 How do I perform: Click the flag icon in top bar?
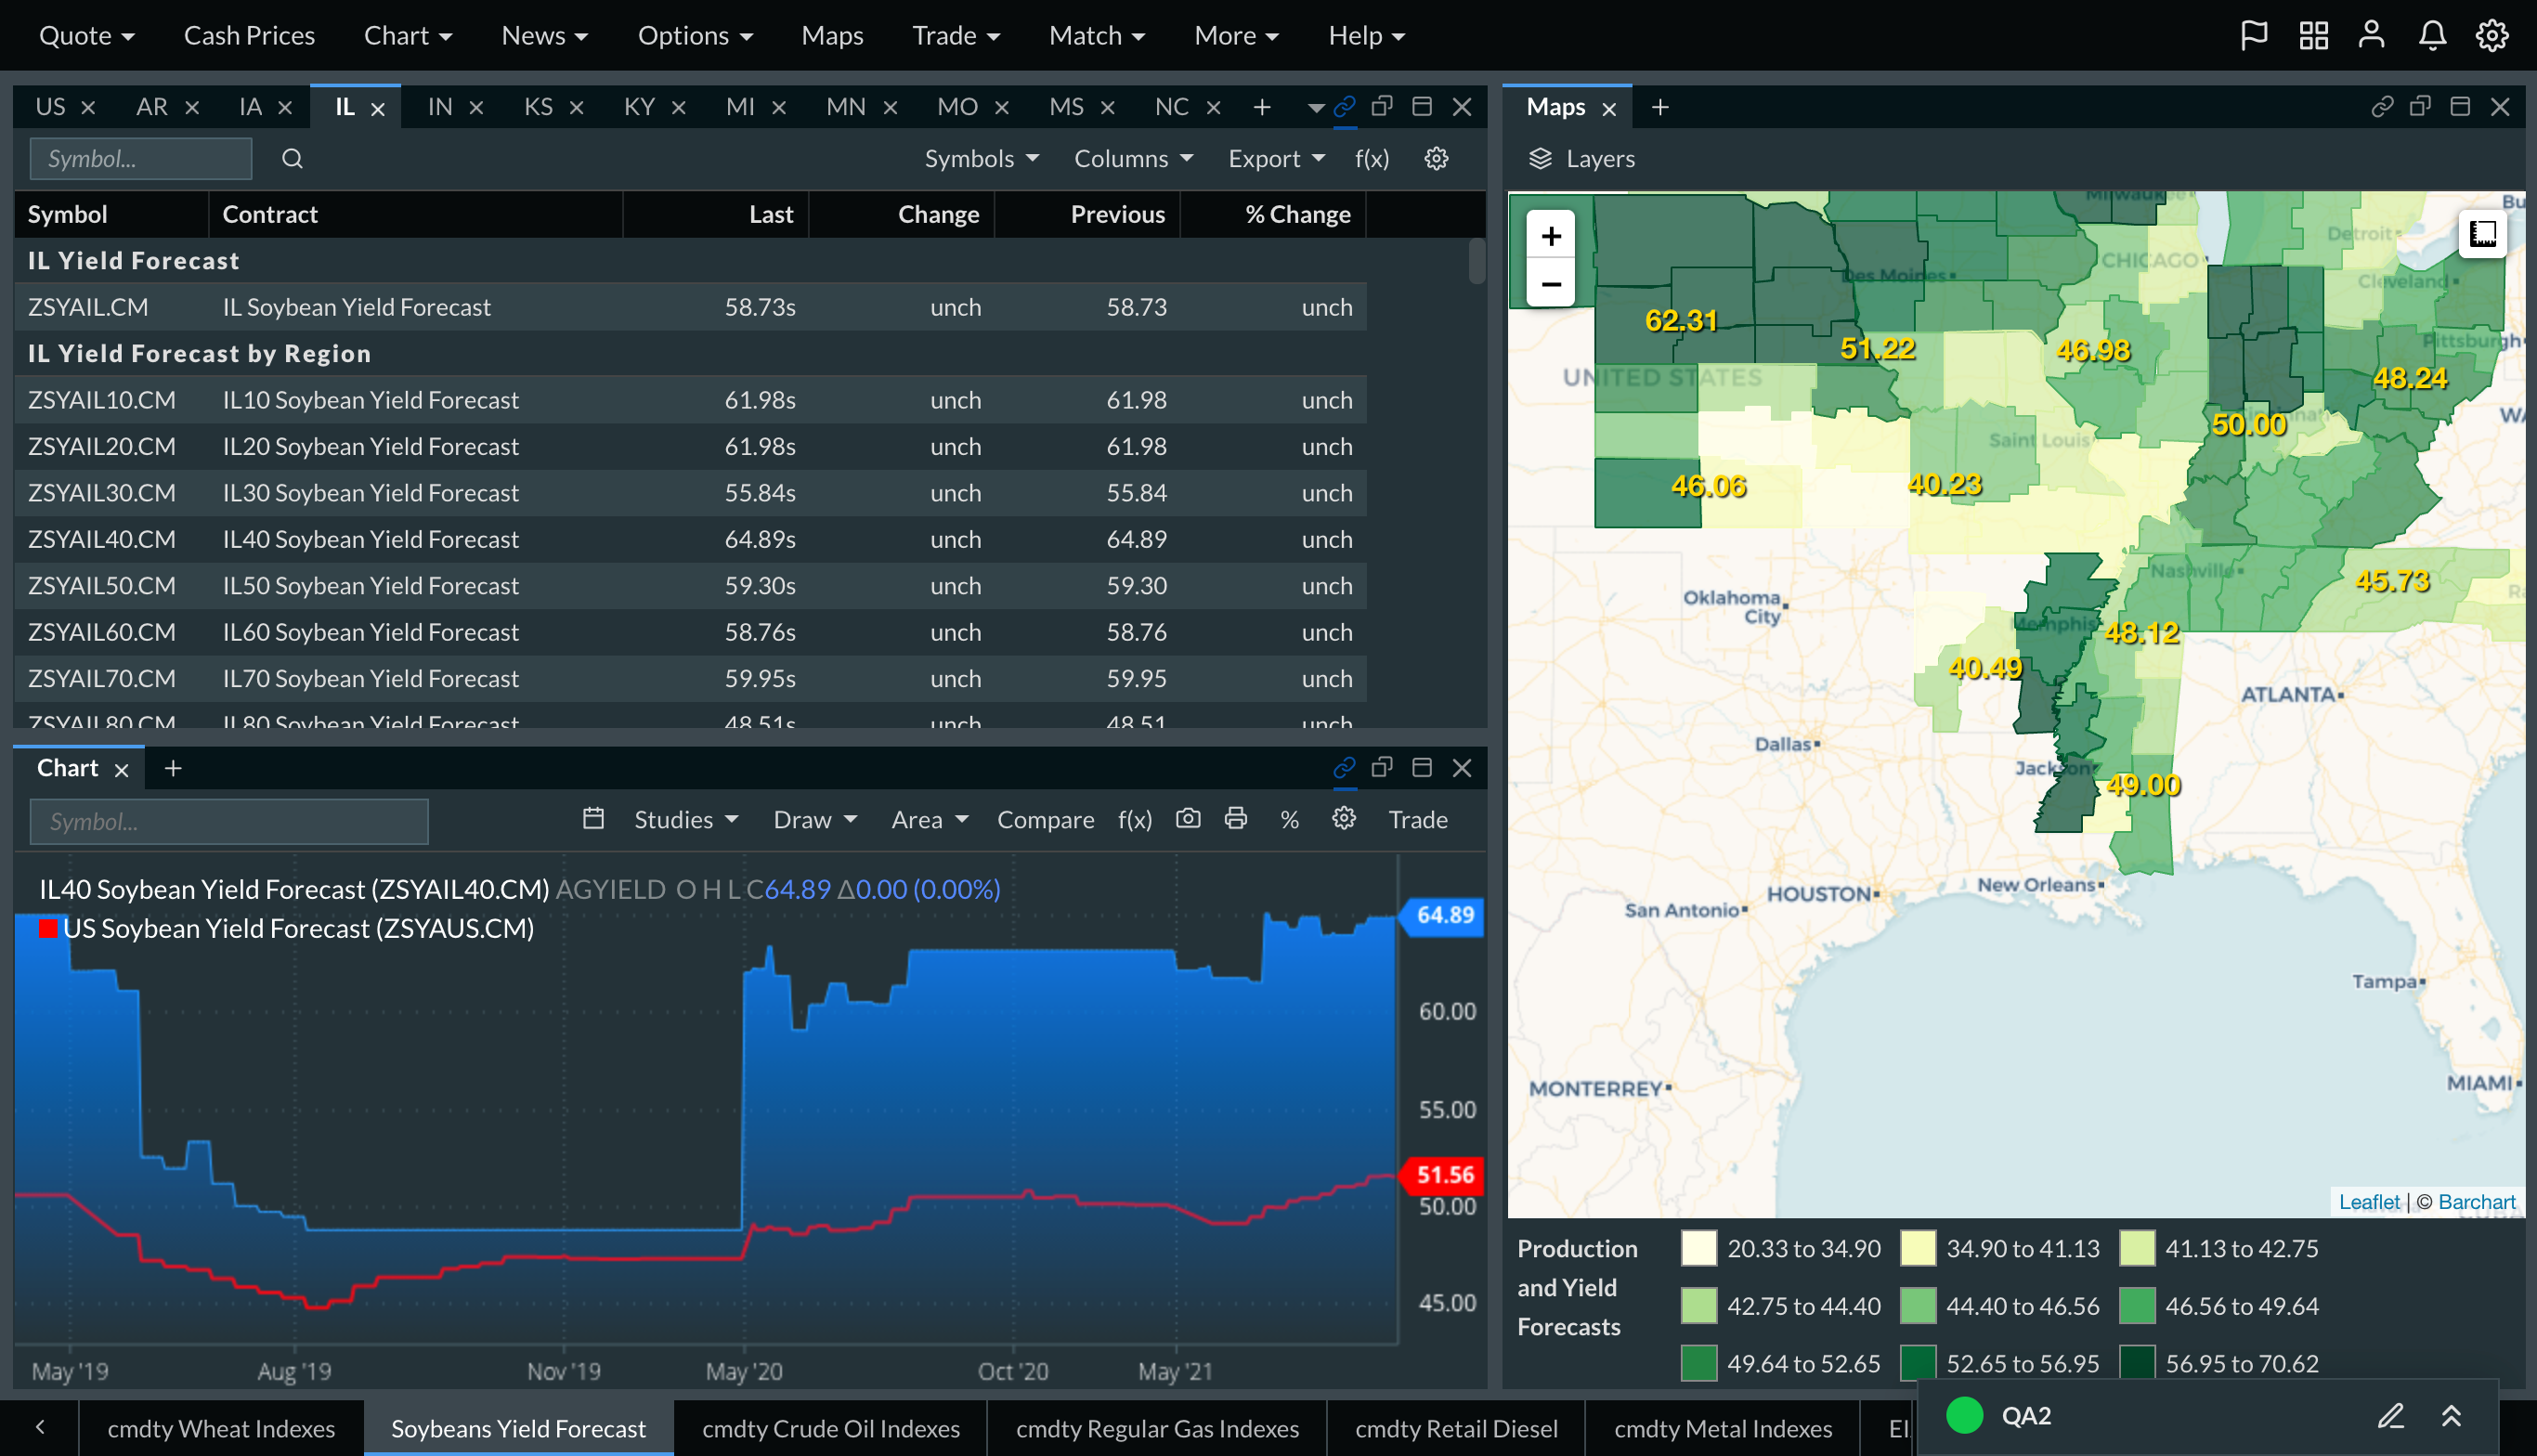[x=2253, y=36]
